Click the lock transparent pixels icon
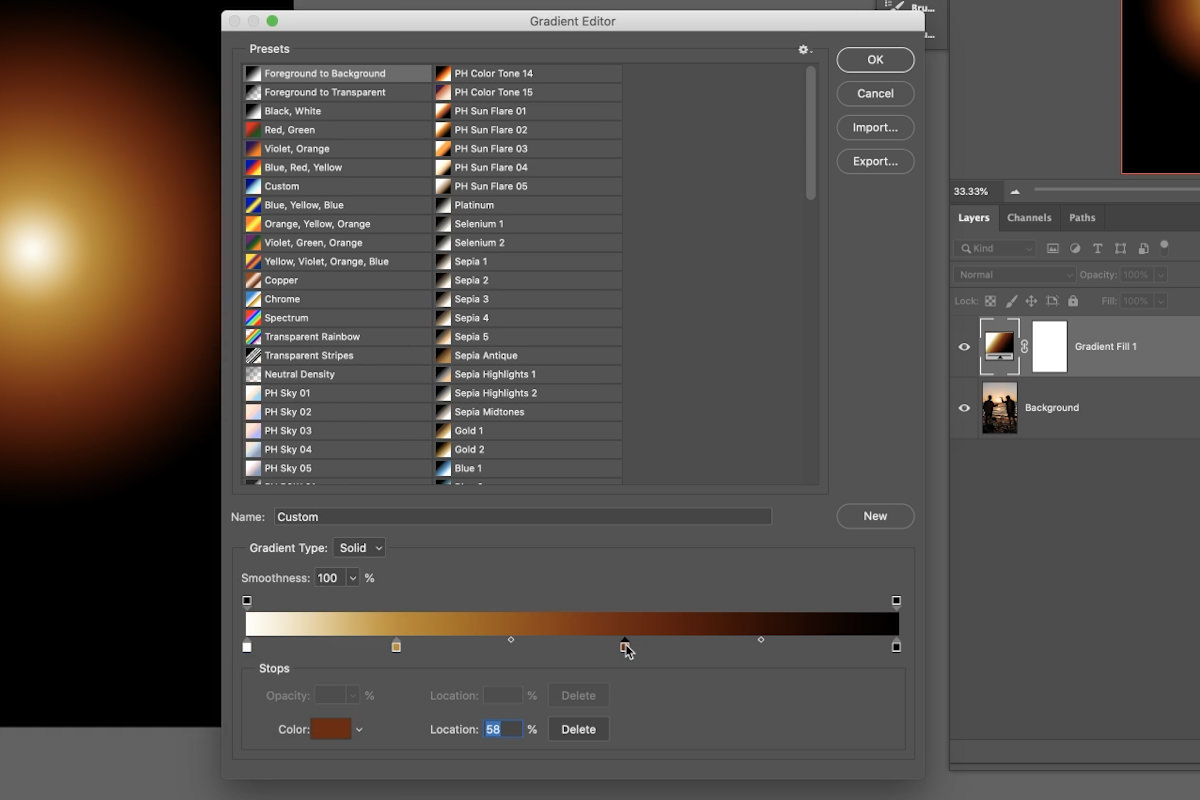This screenshot has height=800, width=1200. (x=990, y=301)
